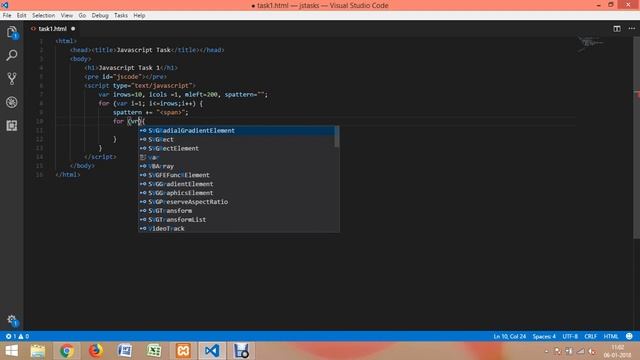Change the UTF-8 encoding in the status bar
The width and height of the screenshot is (640, 360).
pos(570,336)
